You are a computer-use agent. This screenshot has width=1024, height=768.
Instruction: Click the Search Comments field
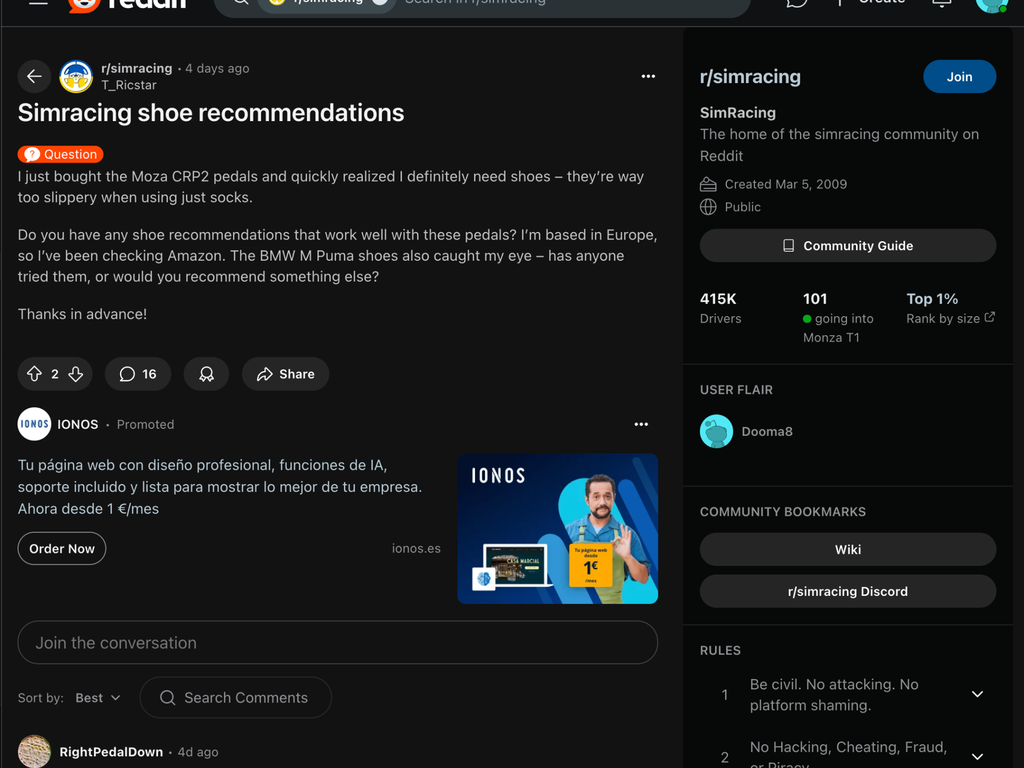pos(236,697)
